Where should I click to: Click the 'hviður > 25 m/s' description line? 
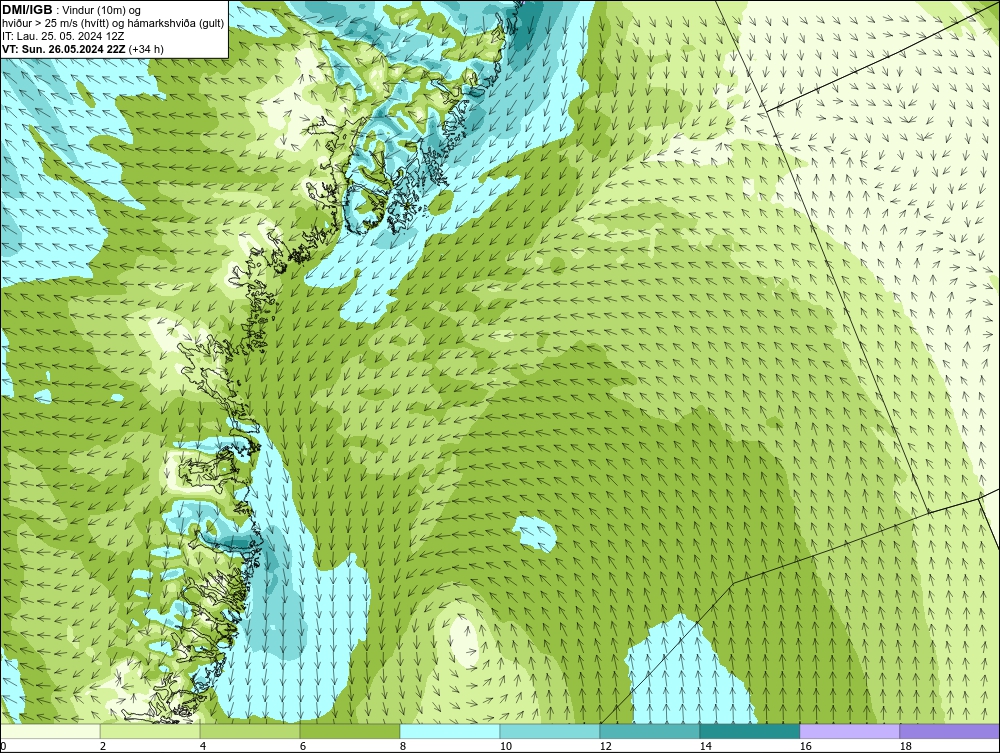pyautogui.click(x=113, y=24)
